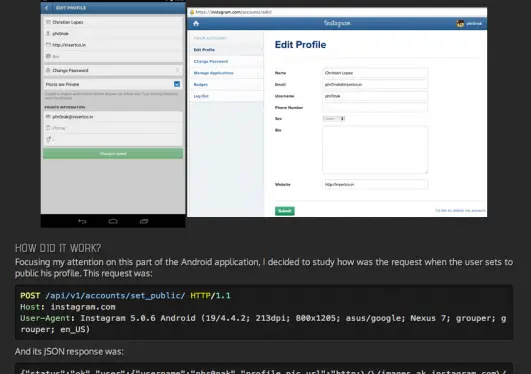Tap the Android back navigation button
Viewport: 531px width, 374px height.
[x=82, y=221]
